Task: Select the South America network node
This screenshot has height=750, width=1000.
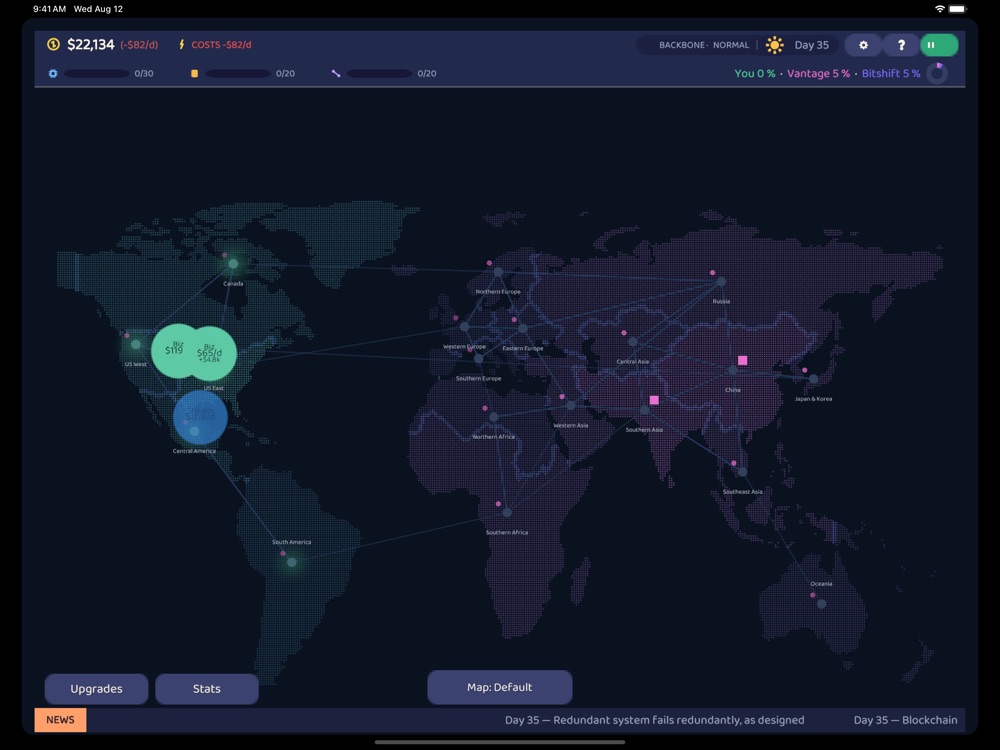Action: 291,562
